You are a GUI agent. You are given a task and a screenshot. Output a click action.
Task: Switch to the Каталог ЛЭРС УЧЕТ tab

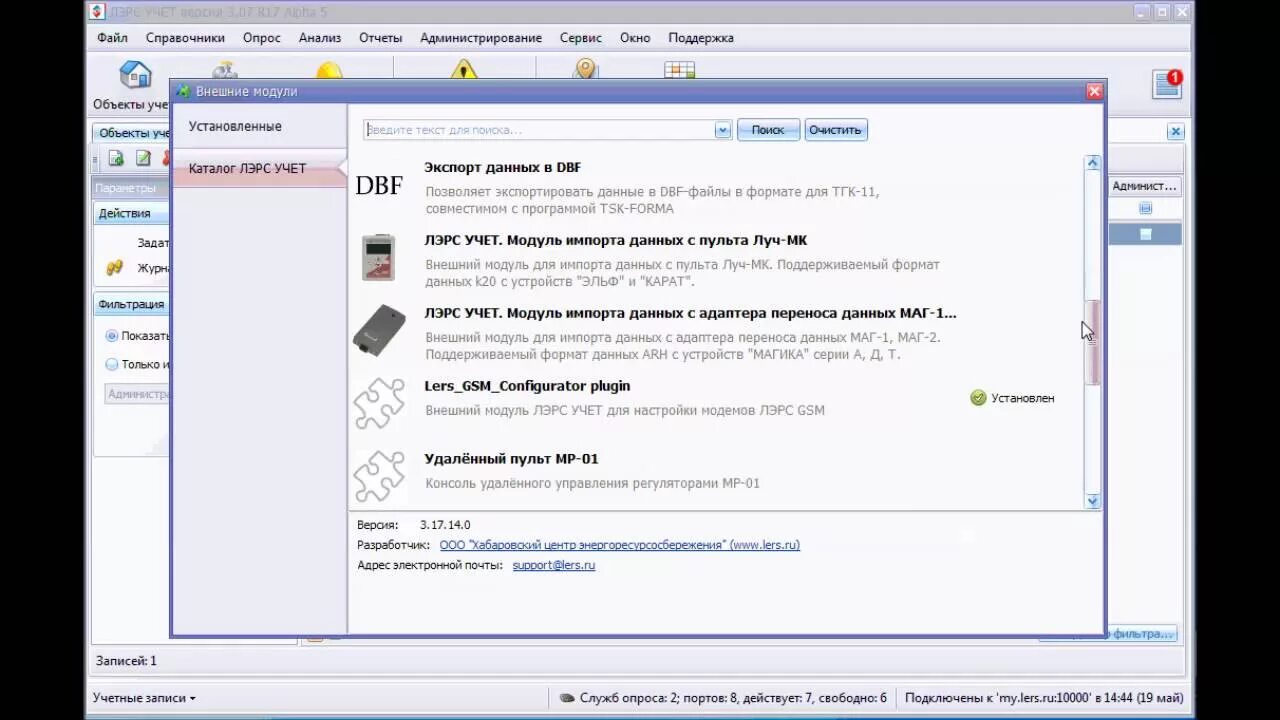pos(259,169)
